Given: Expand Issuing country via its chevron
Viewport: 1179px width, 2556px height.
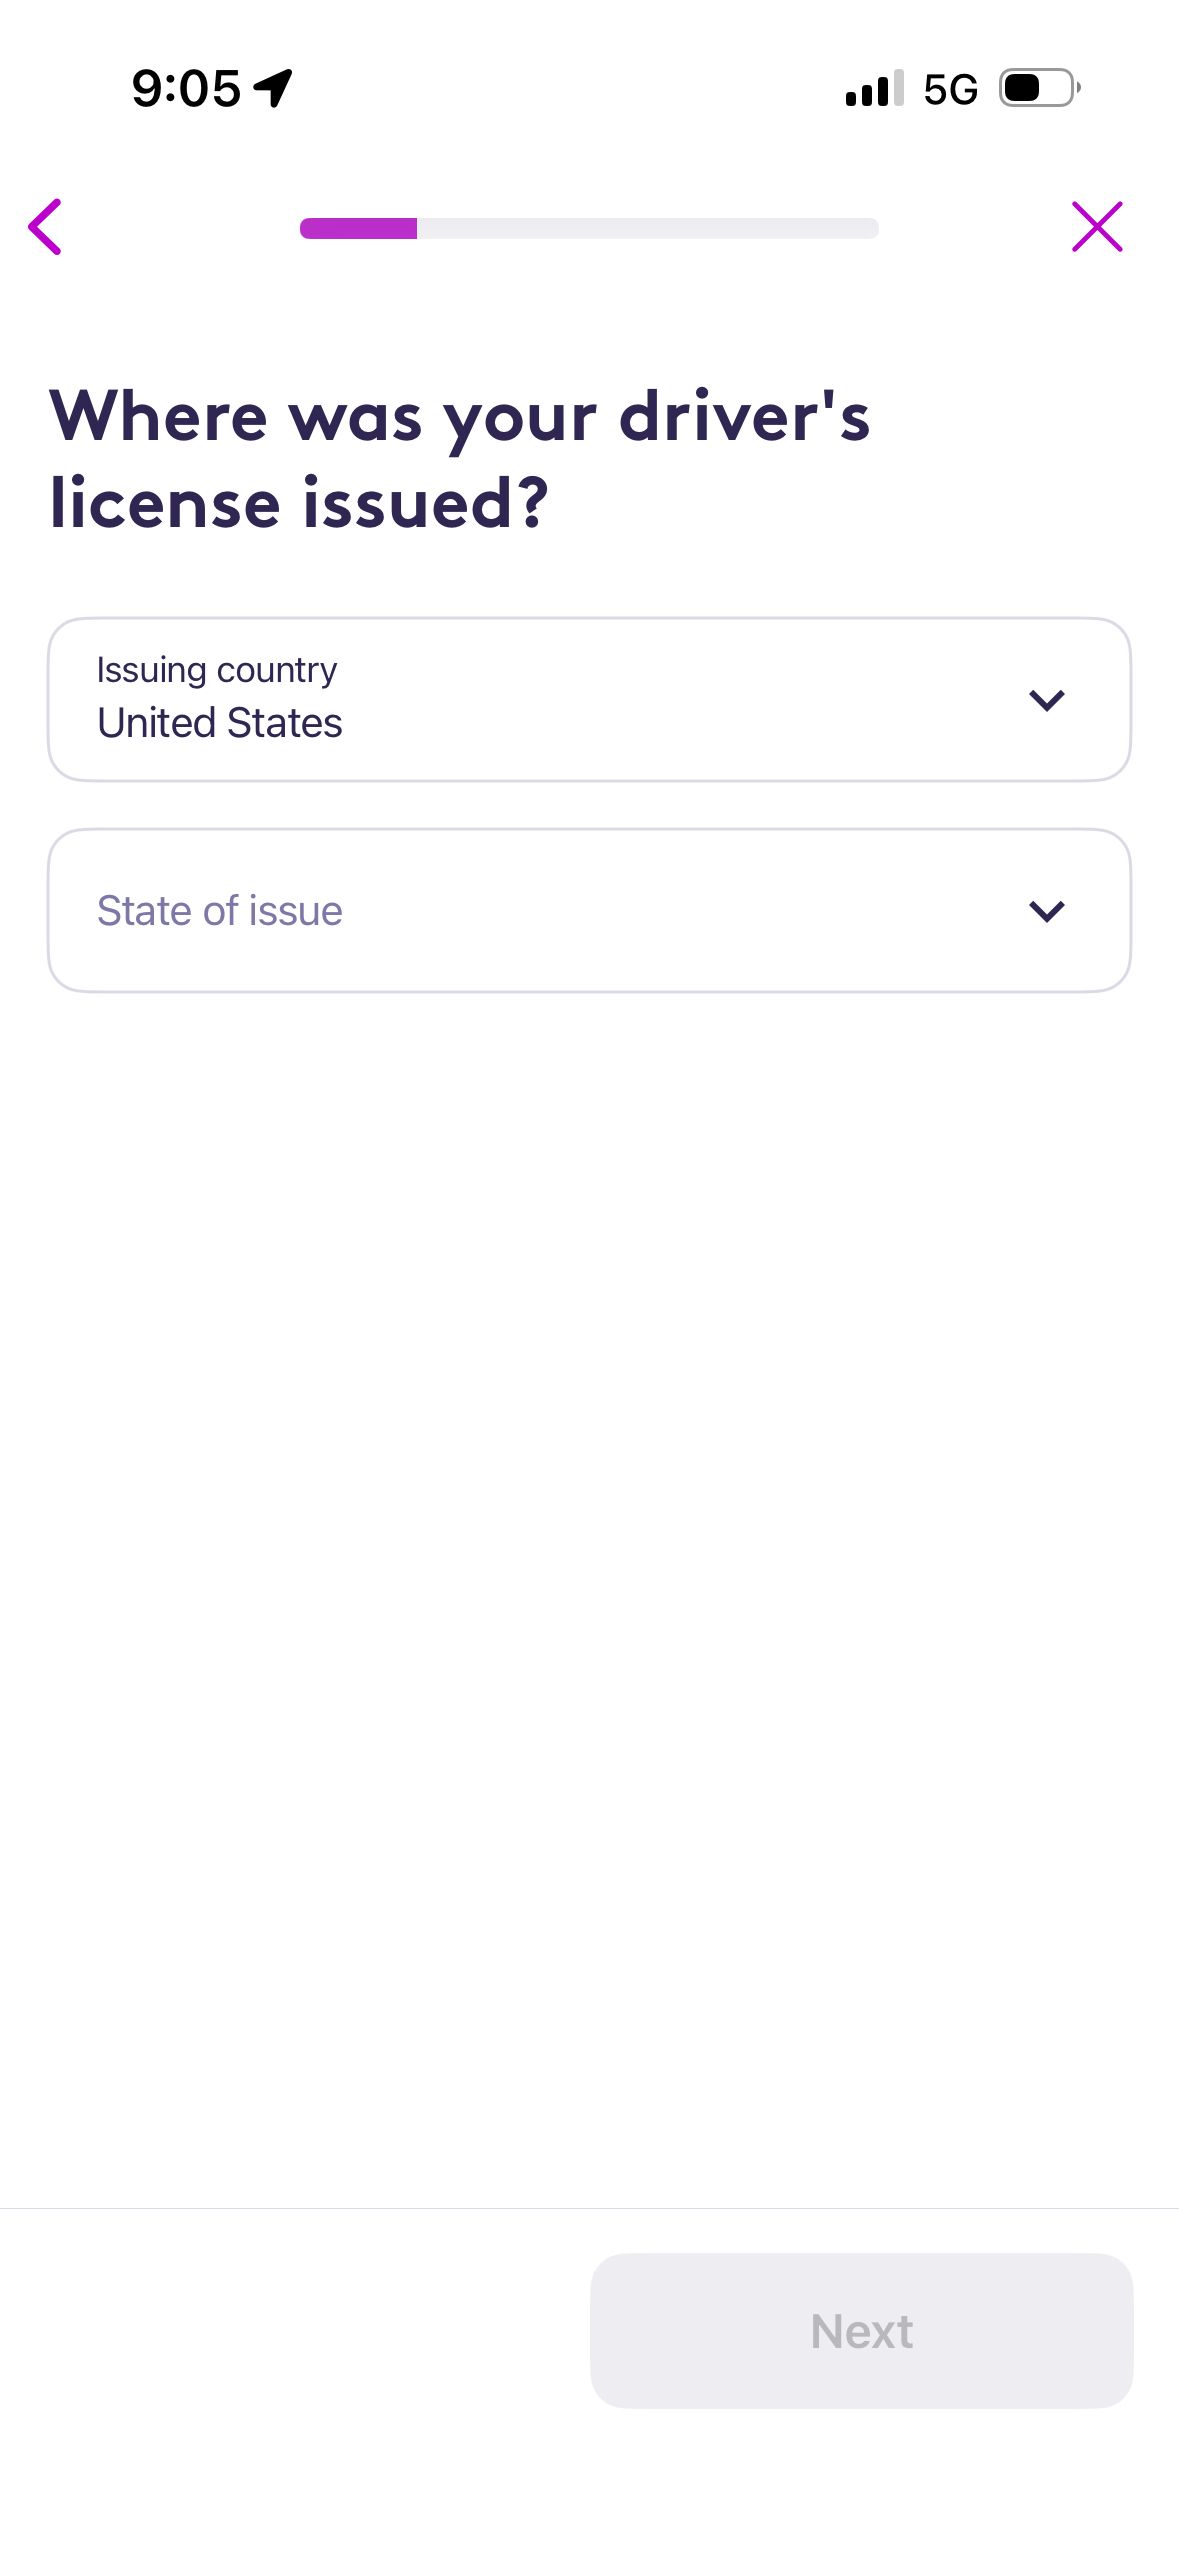Looking at the screenshot, I should click(1046, 700).
